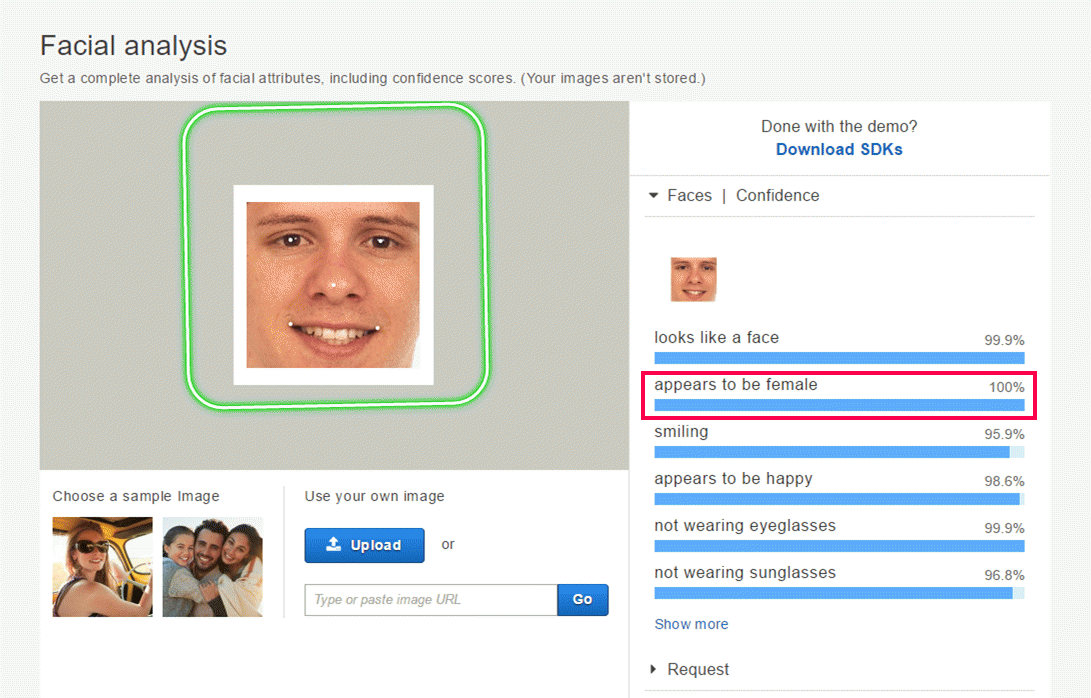Collapse the Faces section triangle

point(653,196)
